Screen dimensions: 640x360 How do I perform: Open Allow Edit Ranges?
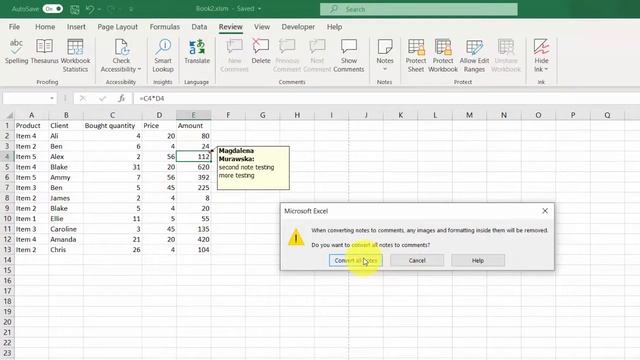coord(474,56)
